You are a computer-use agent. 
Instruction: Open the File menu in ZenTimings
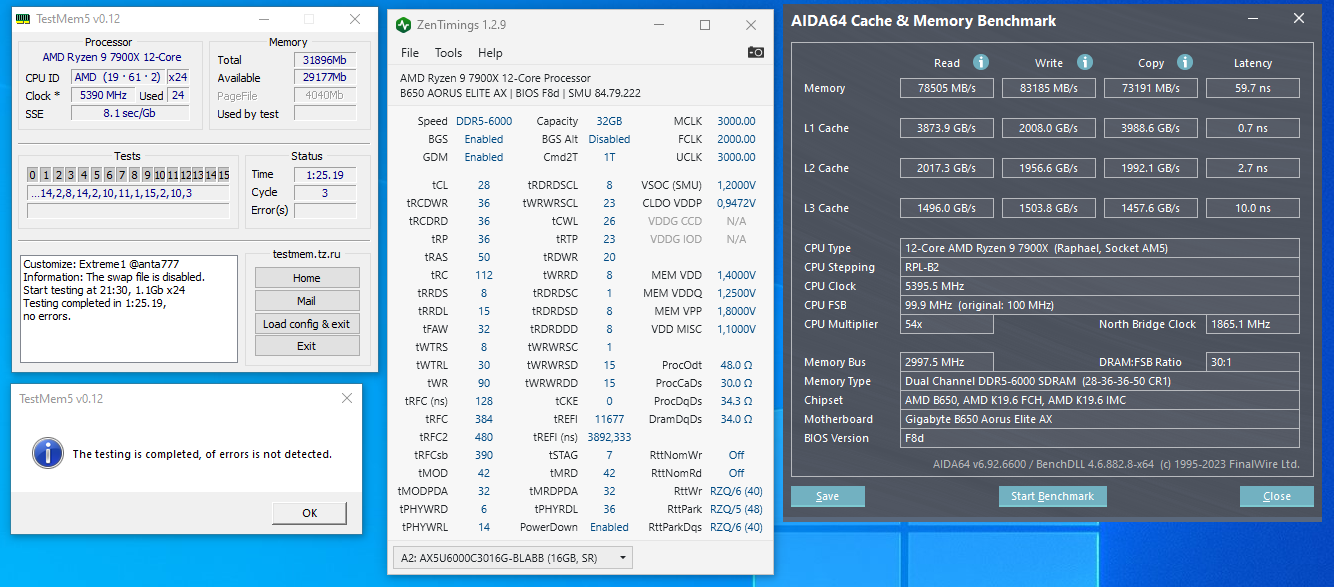click(x=410, y=53)
